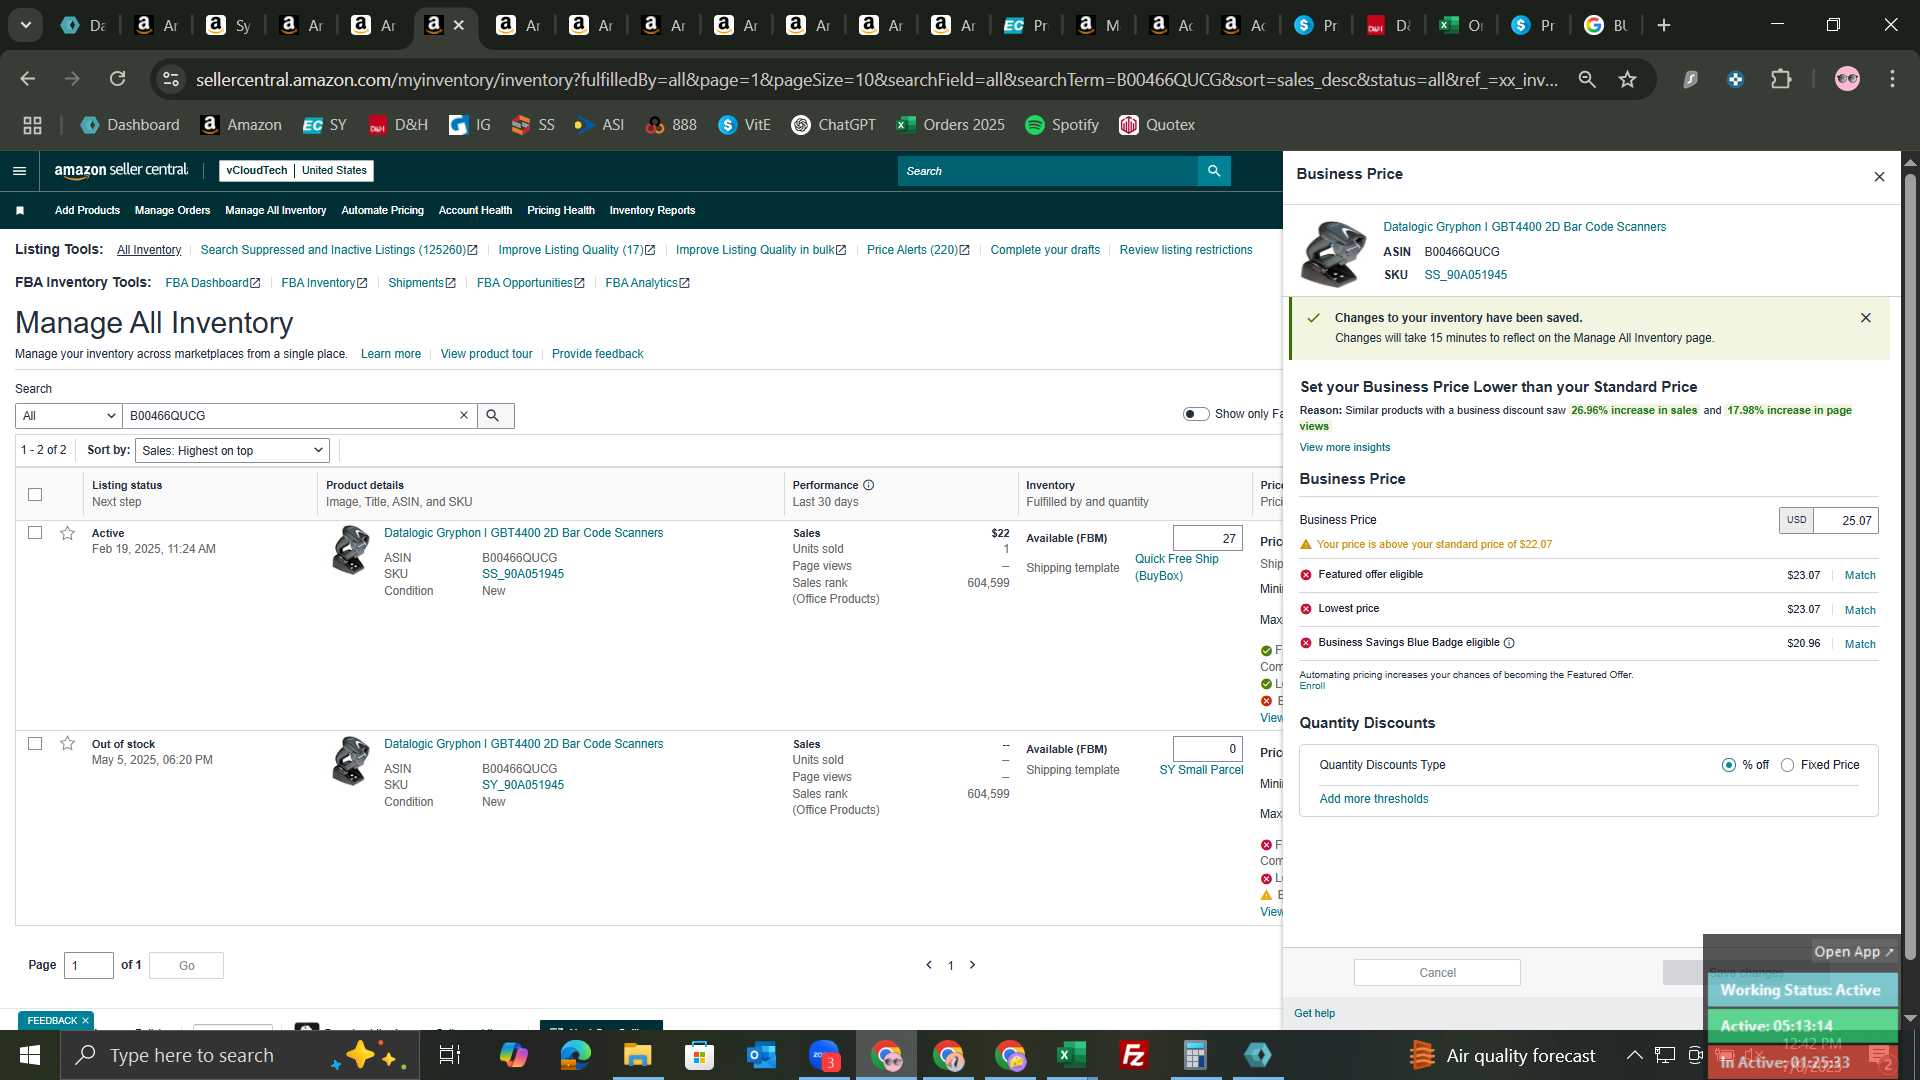The image size is (1920, 1080).
Task: Toggle the Show only switch
Action: point(1196,414)
